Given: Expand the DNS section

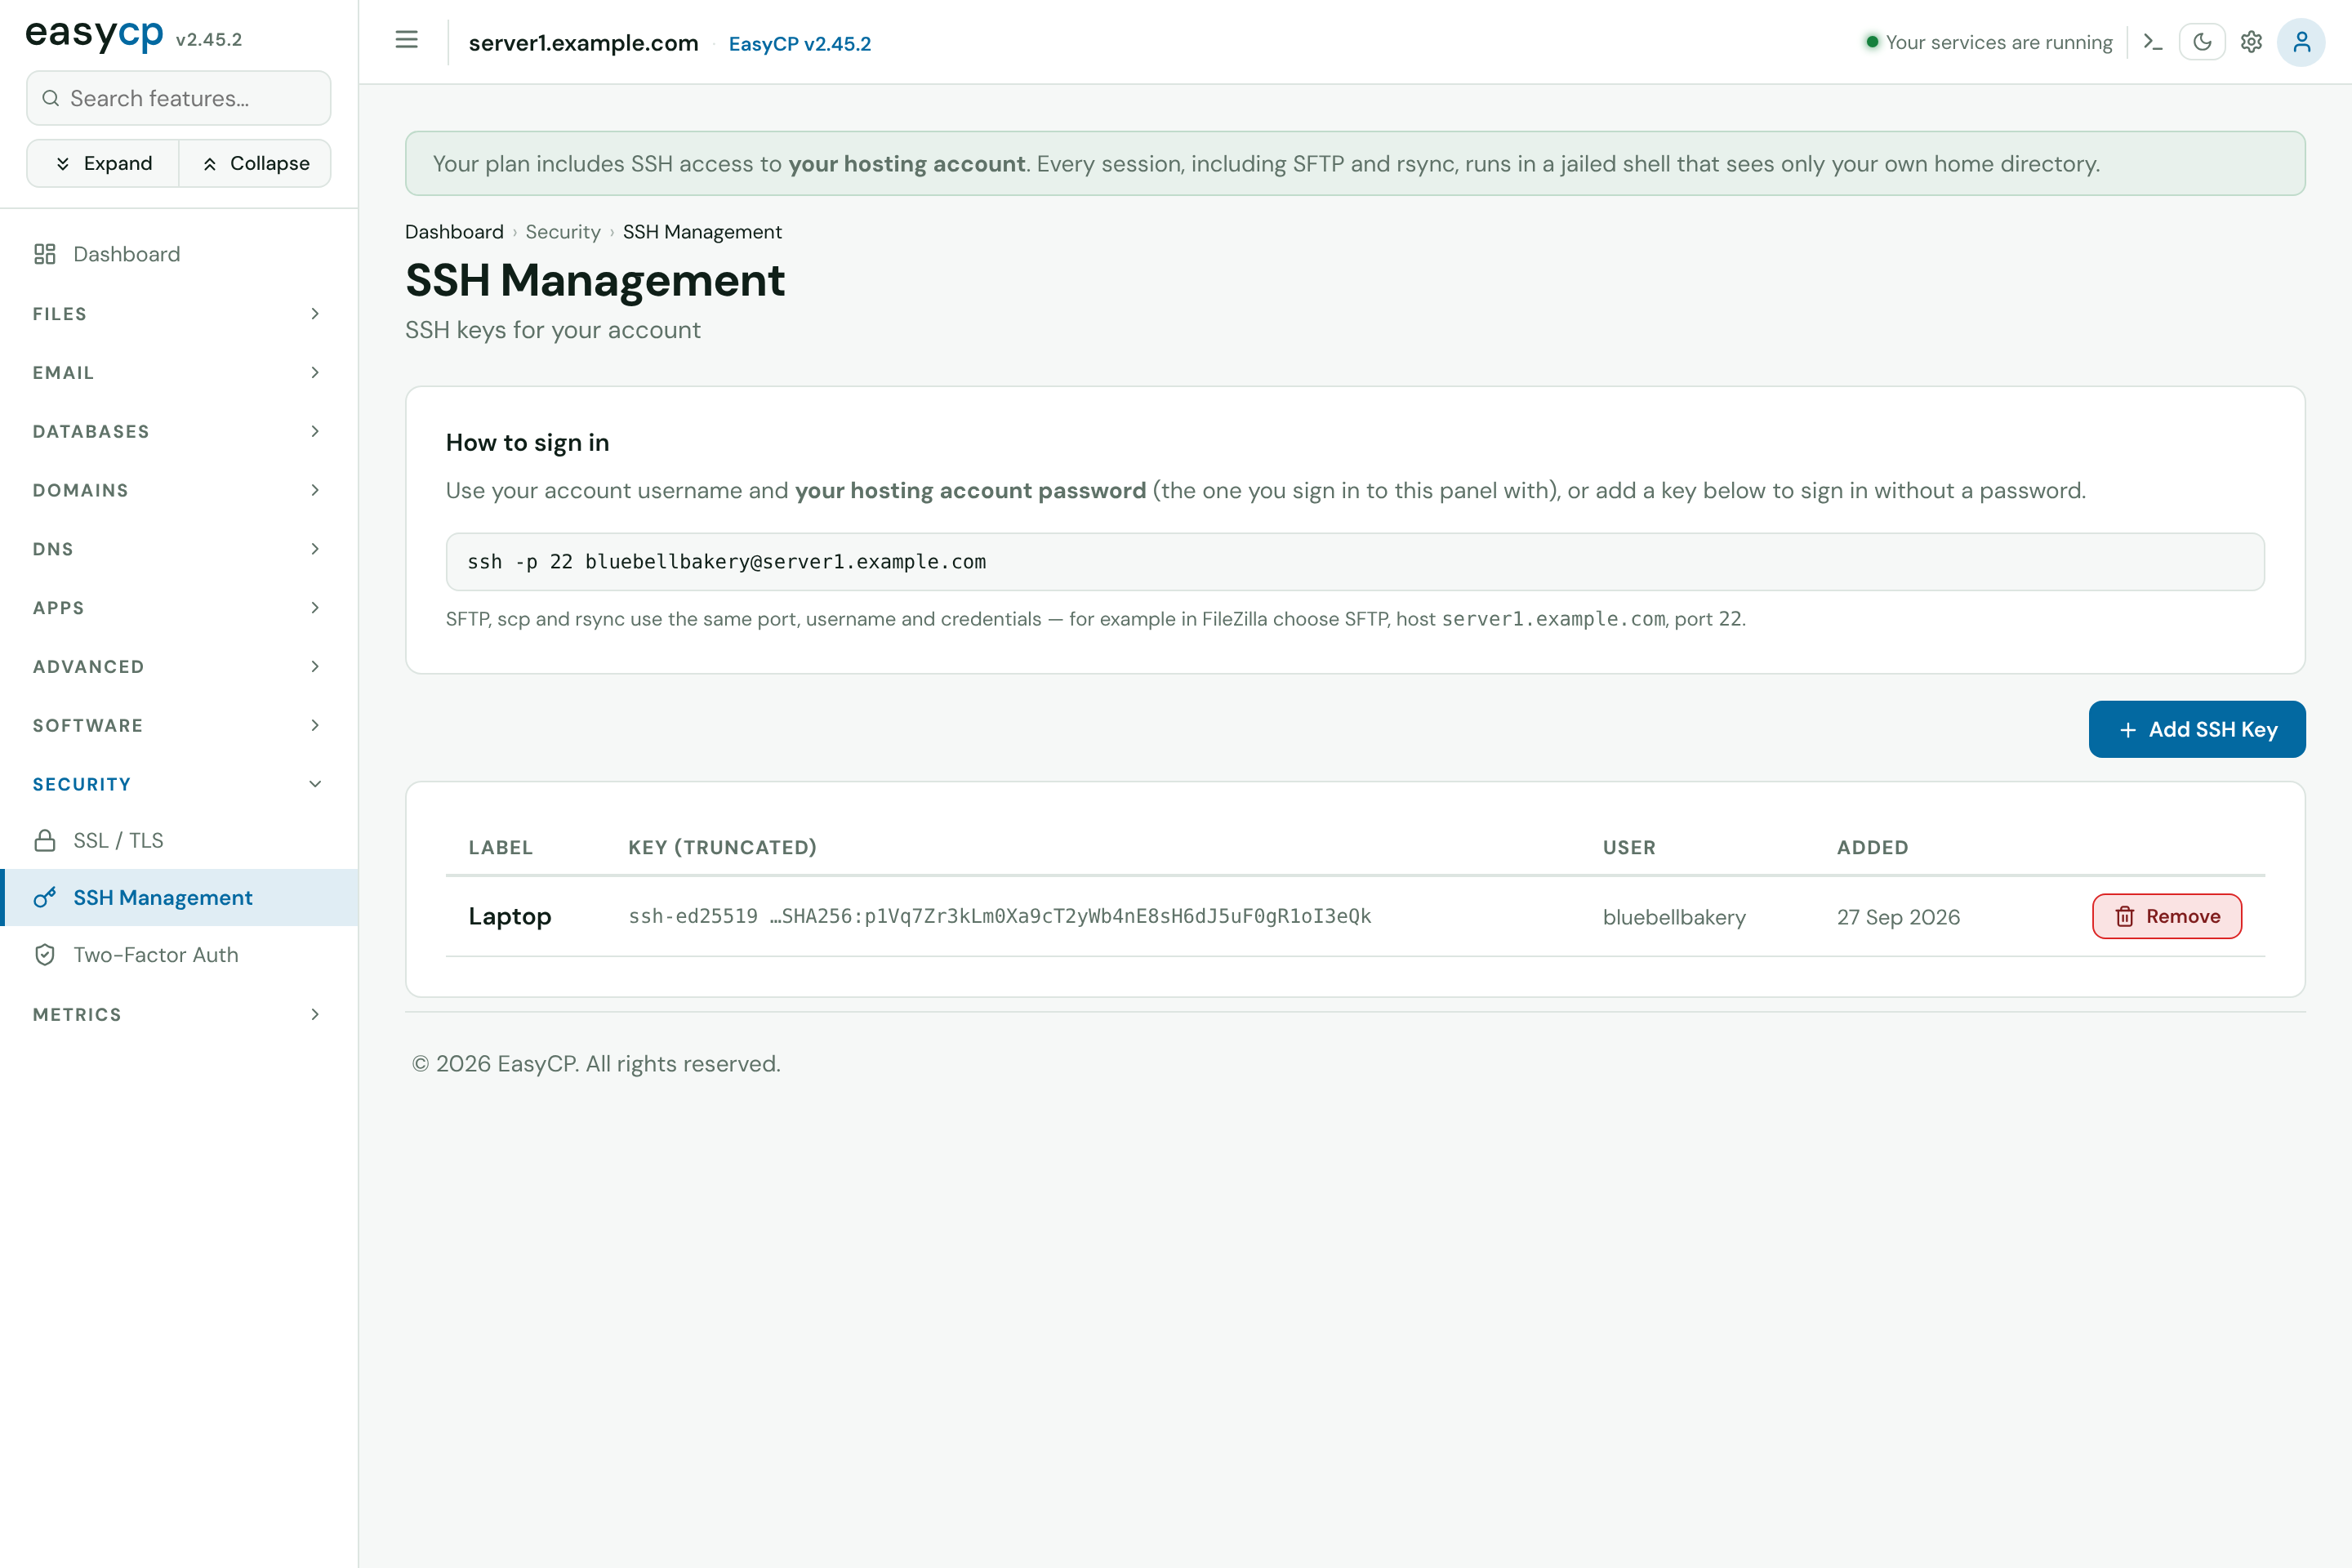Looking at the screenshot, I should [179, 549].
